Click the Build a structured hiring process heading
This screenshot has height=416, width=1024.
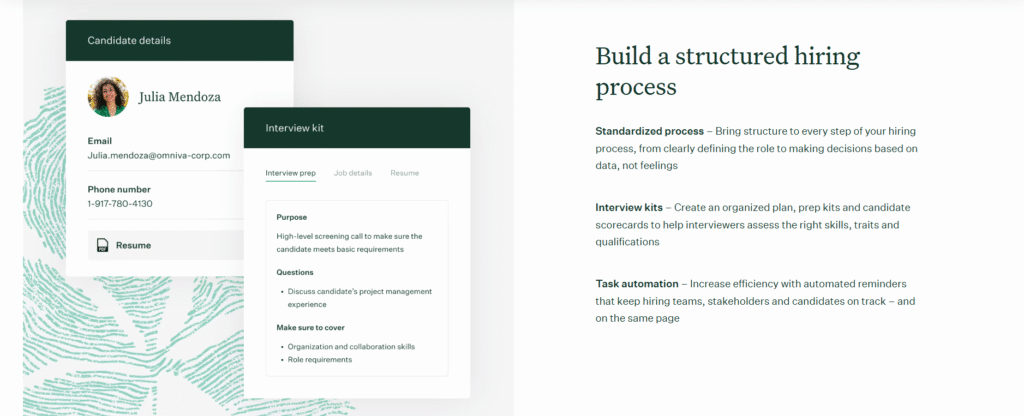pyautogui.click(x=728, y=72)
